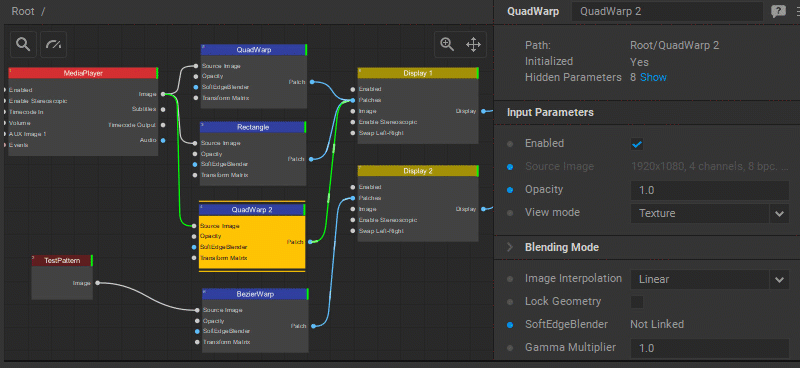Collapse the Input Parameters section header
This screenshot has height=368, width=800.
[550, 112]
